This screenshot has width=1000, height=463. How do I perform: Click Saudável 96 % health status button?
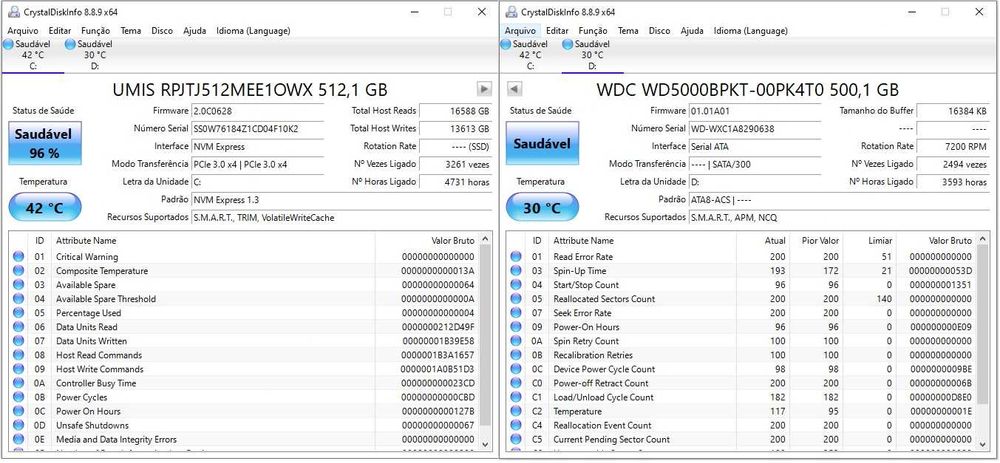(45, 144)
